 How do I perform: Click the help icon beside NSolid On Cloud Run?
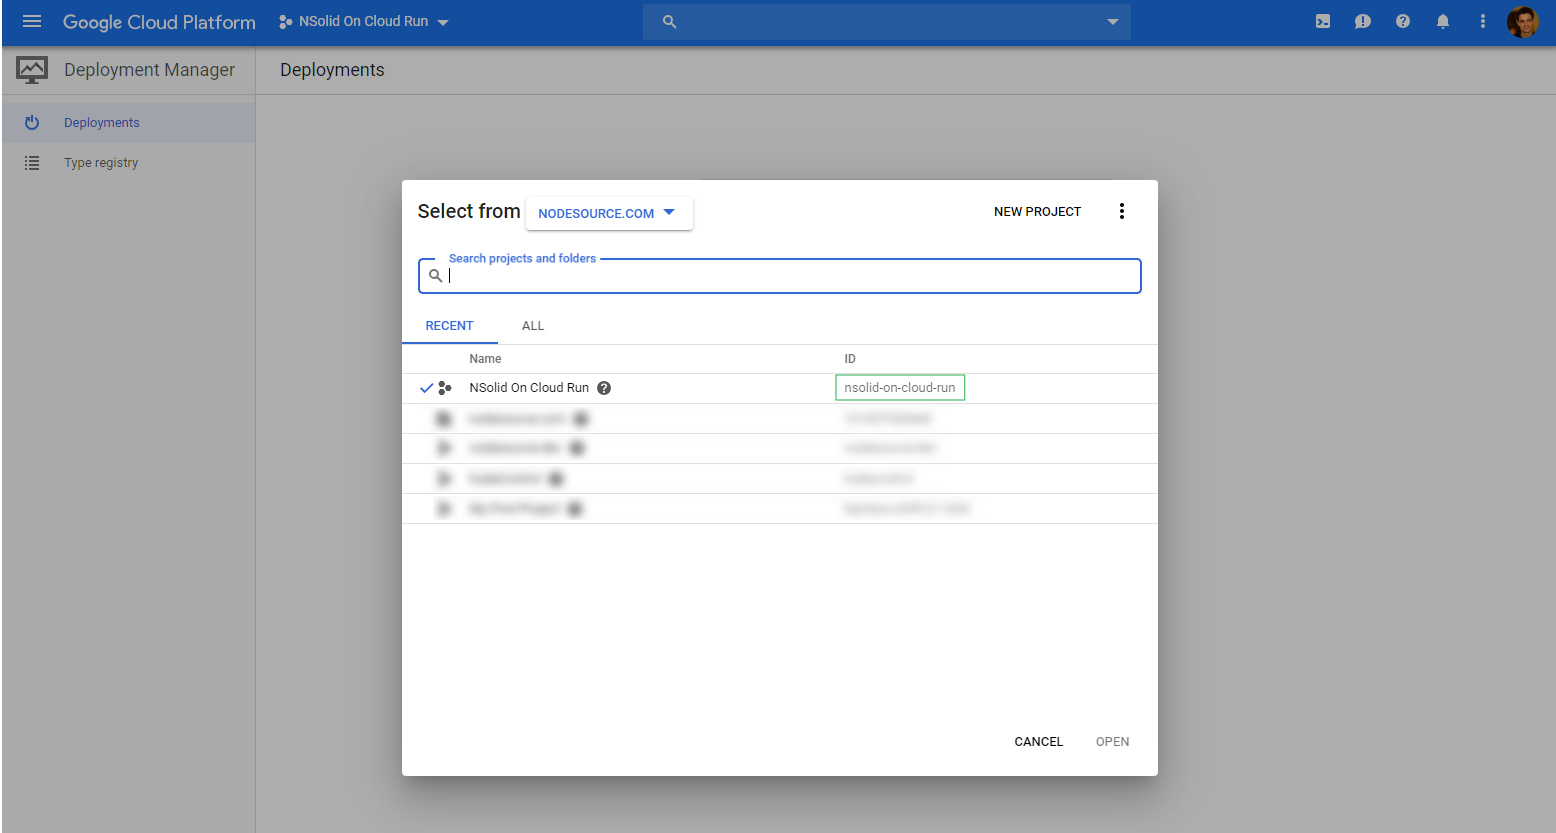pyautogui.click(x=604, y=388)
